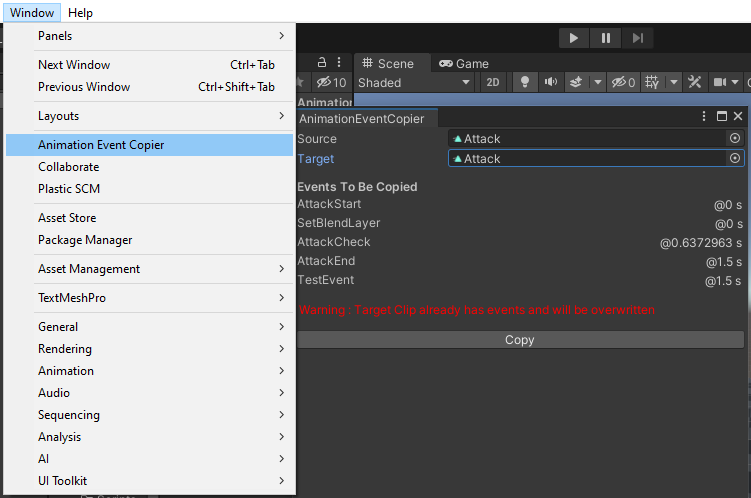
Task: Toggle 2D view mode
Action: point(493,82)
